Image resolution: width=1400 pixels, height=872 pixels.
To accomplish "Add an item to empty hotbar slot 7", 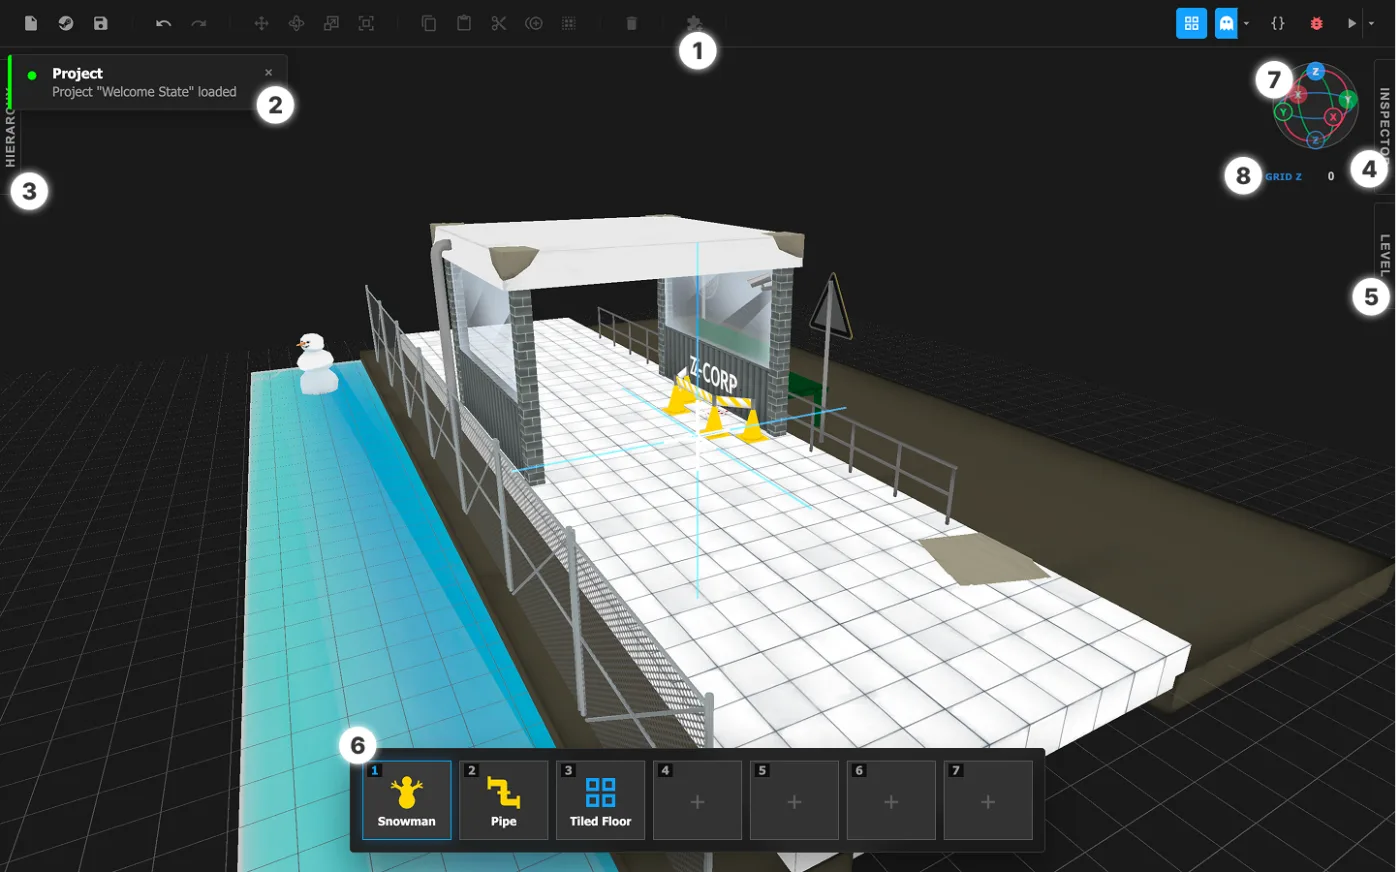I will click(x=989, y=800).
